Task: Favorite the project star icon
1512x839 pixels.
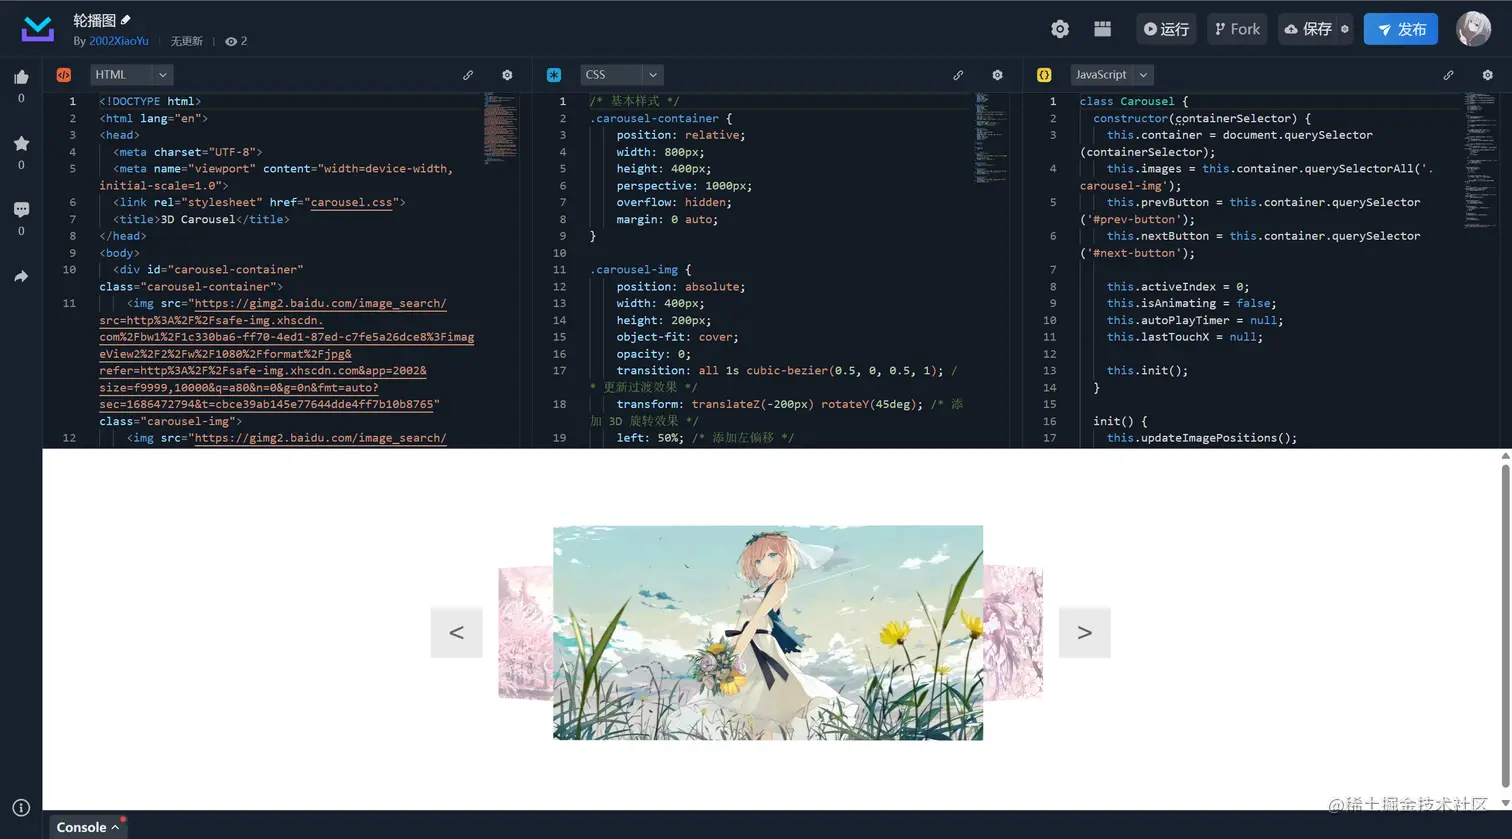Action: point(21,143)
